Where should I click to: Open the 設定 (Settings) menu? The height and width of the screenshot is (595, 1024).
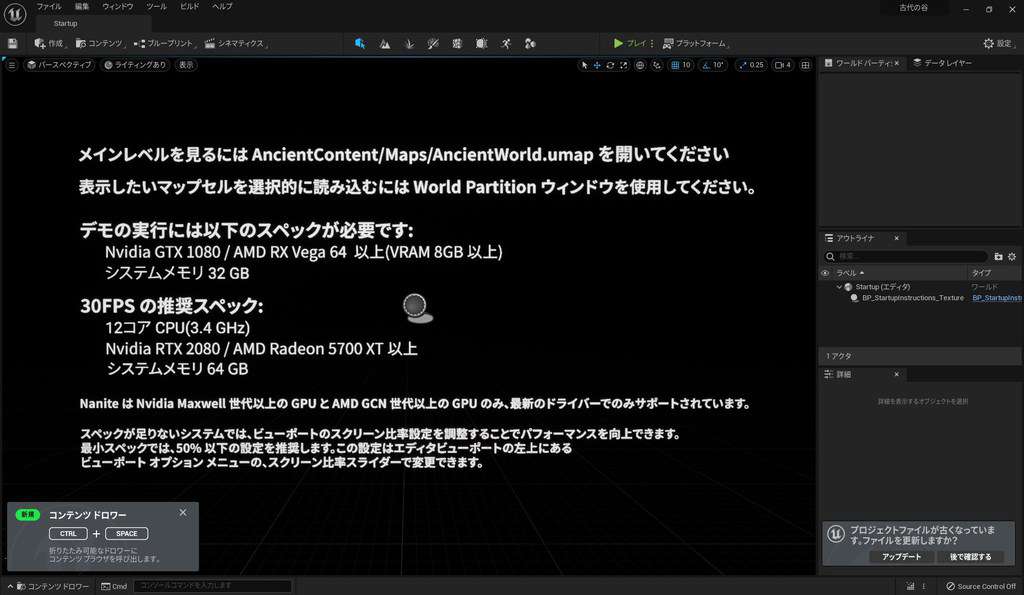point(999,43)
